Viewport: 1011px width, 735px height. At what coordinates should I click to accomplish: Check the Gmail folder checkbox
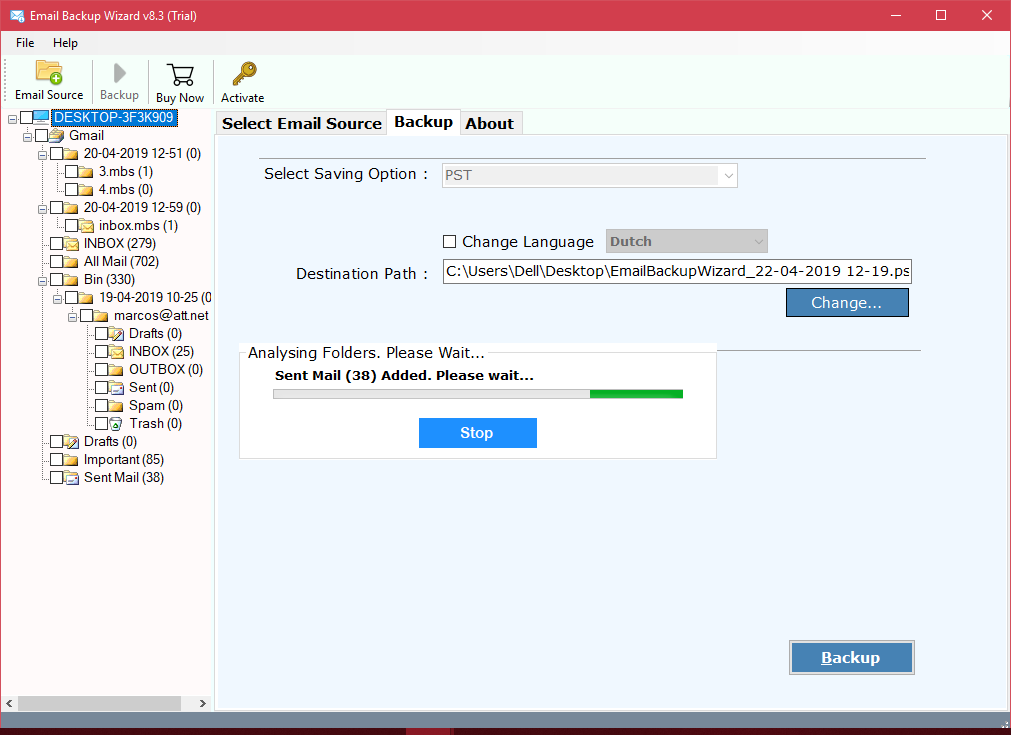(x=42, y=135)
